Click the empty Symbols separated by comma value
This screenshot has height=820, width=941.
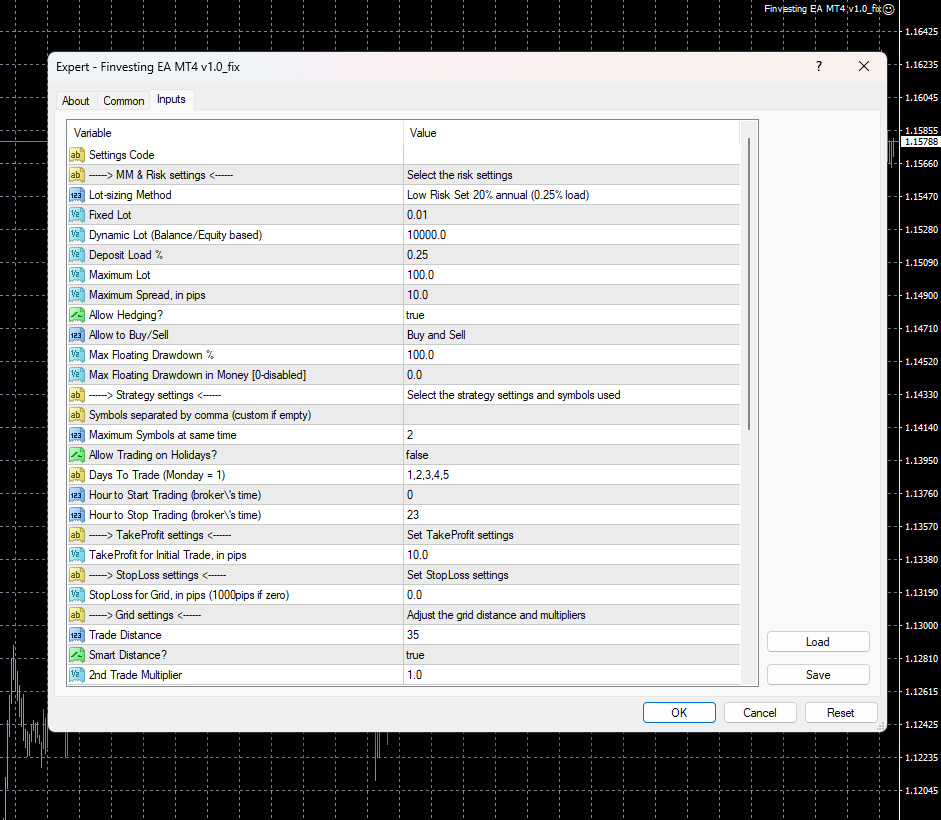(x=572, y=415)
